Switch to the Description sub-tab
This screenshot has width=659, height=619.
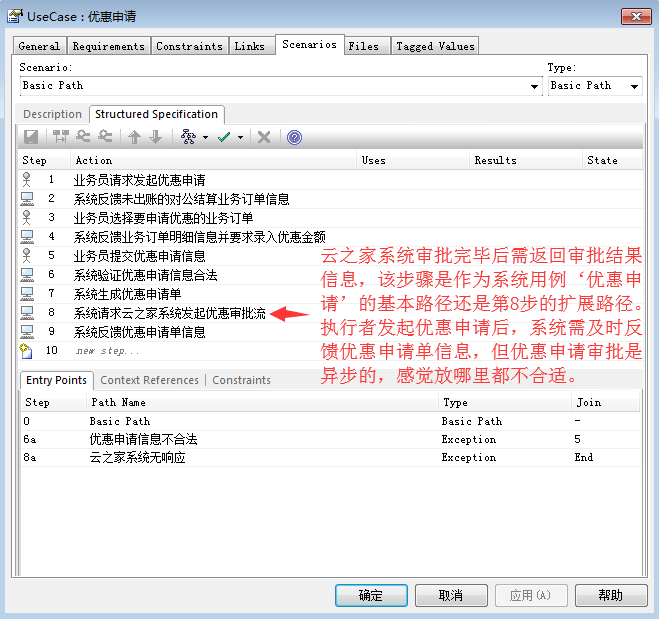(53, 114)
